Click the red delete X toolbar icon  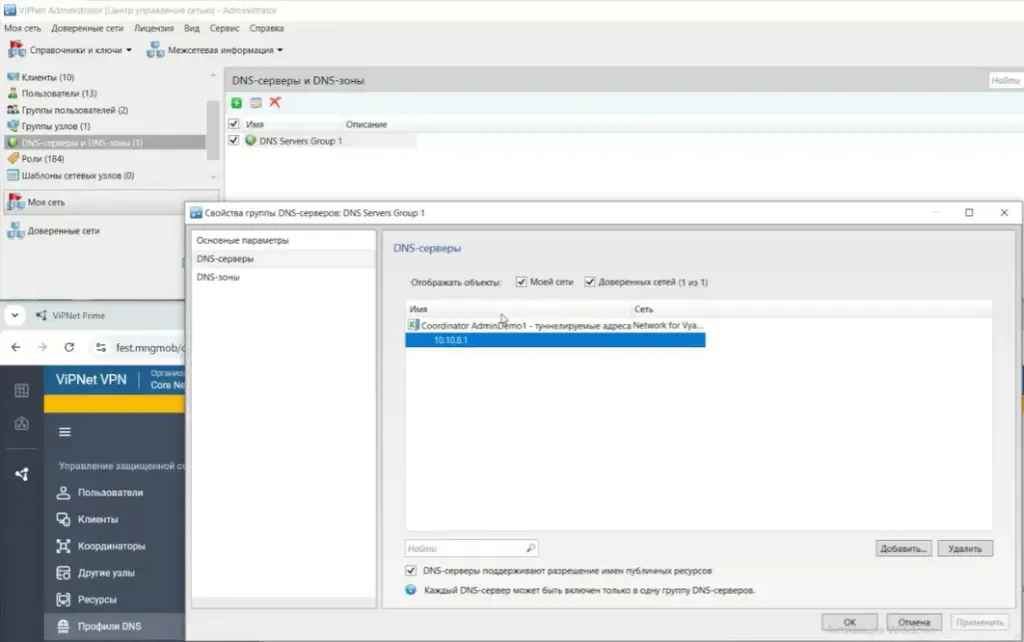coord(275,102)
